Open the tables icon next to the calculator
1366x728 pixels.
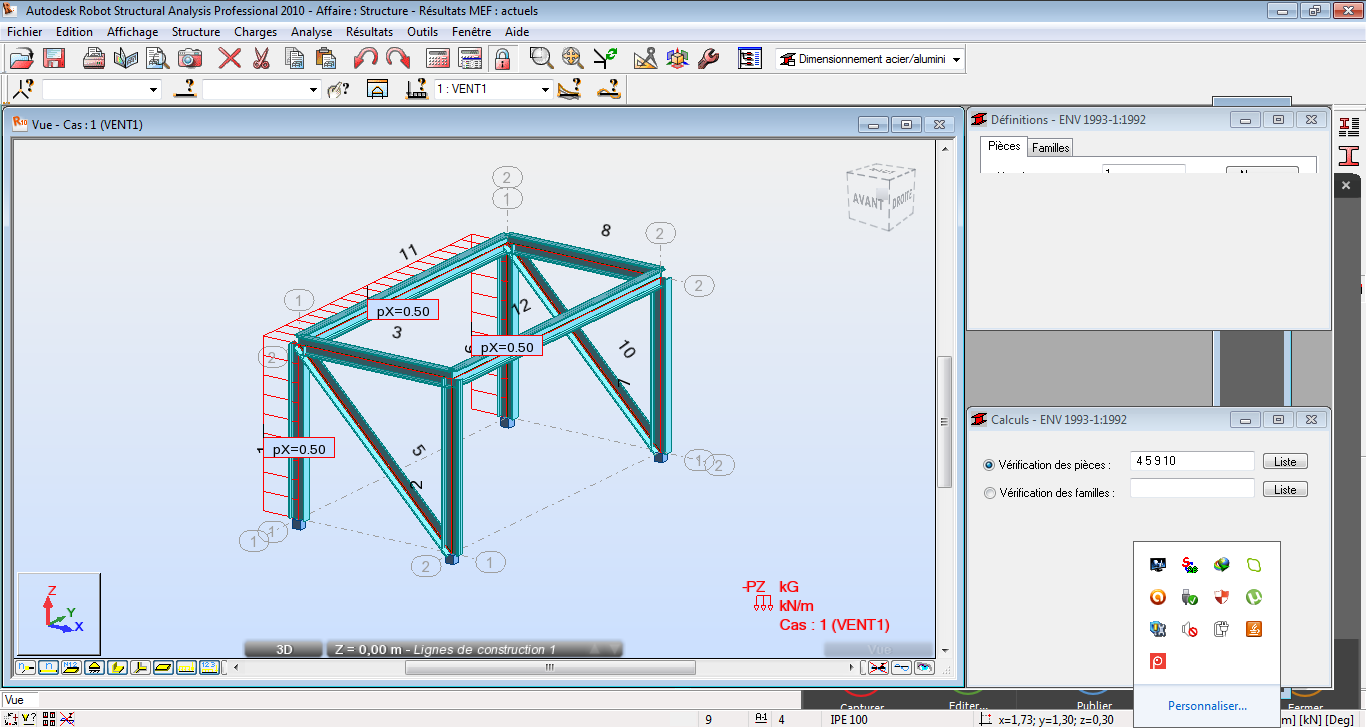tap(470, 58)
